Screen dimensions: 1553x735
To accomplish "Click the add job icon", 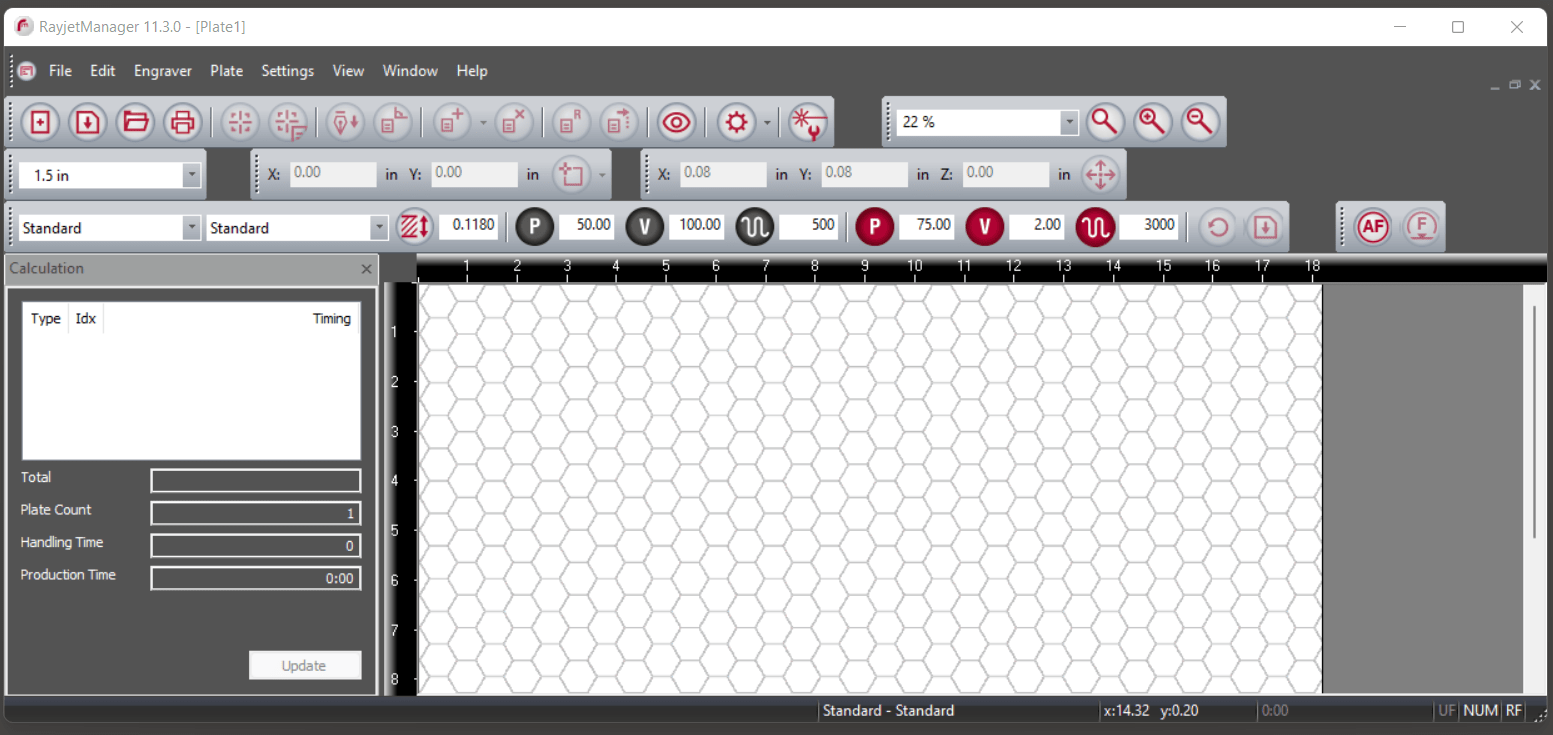I will (x=451, y=122).
